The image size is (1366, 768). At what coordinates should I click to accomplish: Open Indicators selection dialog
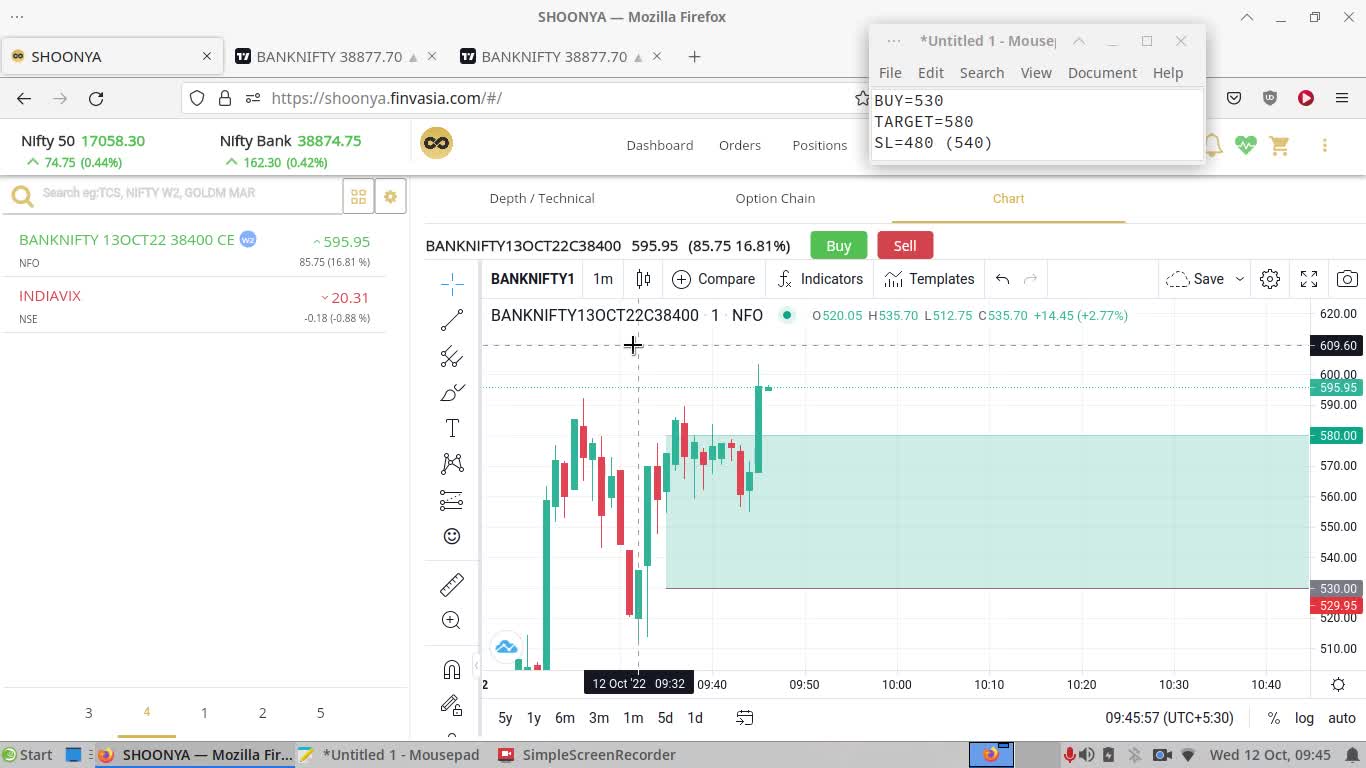(x=820, y=279)
